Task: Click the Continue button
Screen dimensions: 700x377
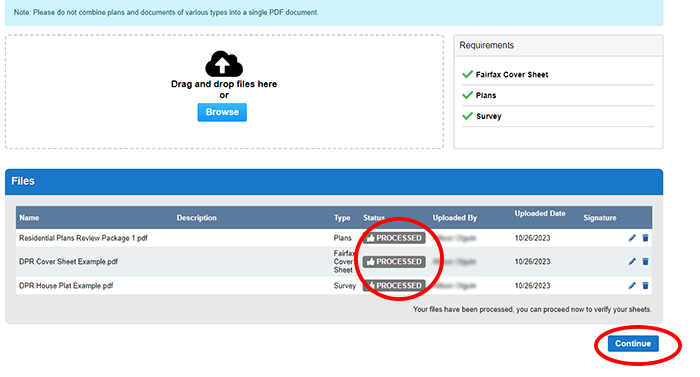Action: coord(633,343)
